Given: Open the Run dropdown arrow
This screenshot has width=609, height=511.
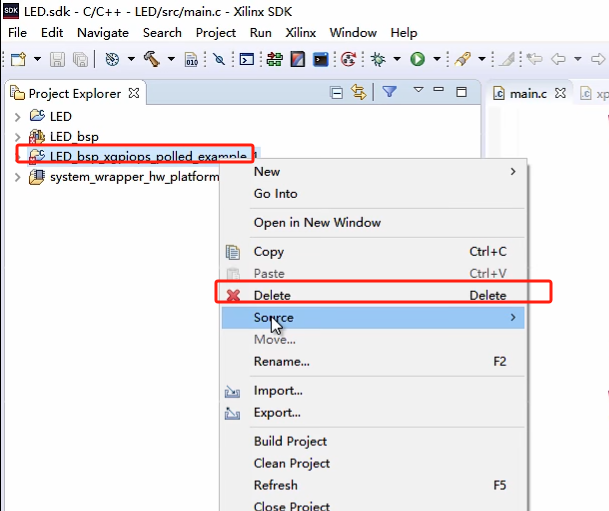Looking at the screenshot, I should pos(437,59).
